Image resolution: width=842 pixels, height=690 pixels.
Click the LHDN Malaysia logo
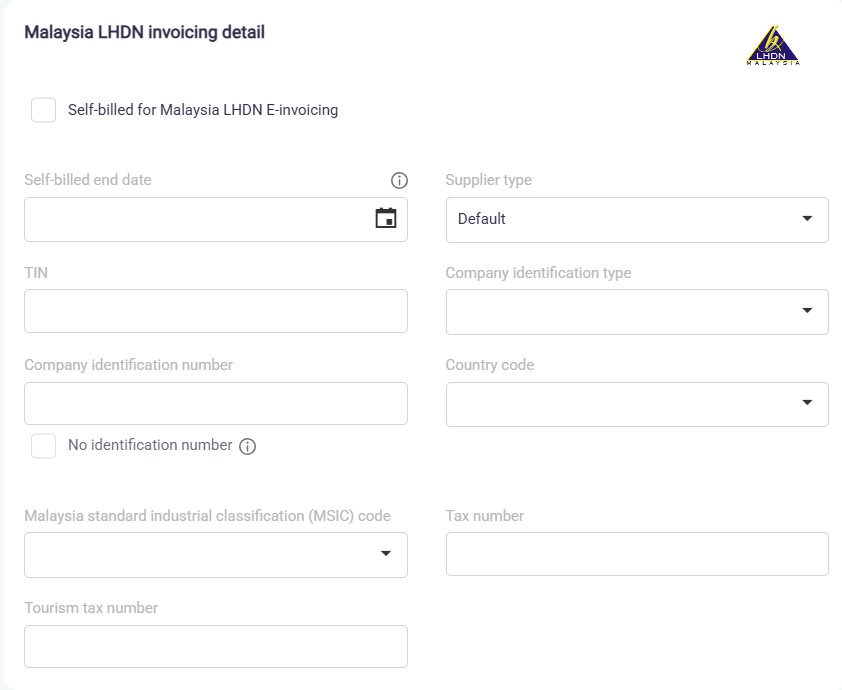(x=773, y=46)
